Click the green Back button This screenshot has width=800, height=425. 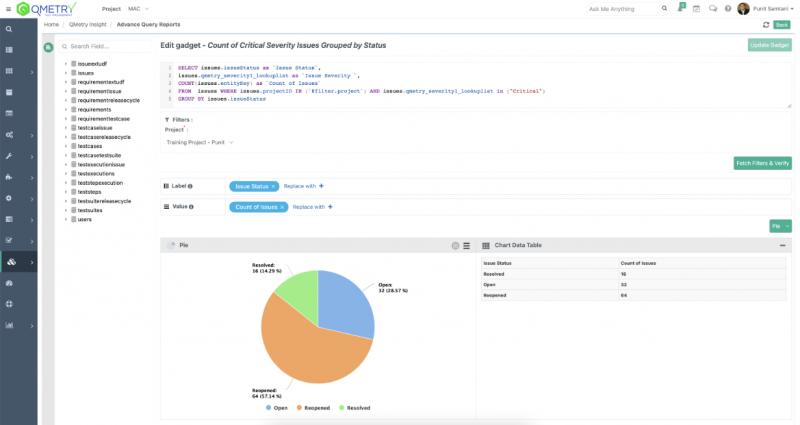pyautogui.click(x=783, y=24)
